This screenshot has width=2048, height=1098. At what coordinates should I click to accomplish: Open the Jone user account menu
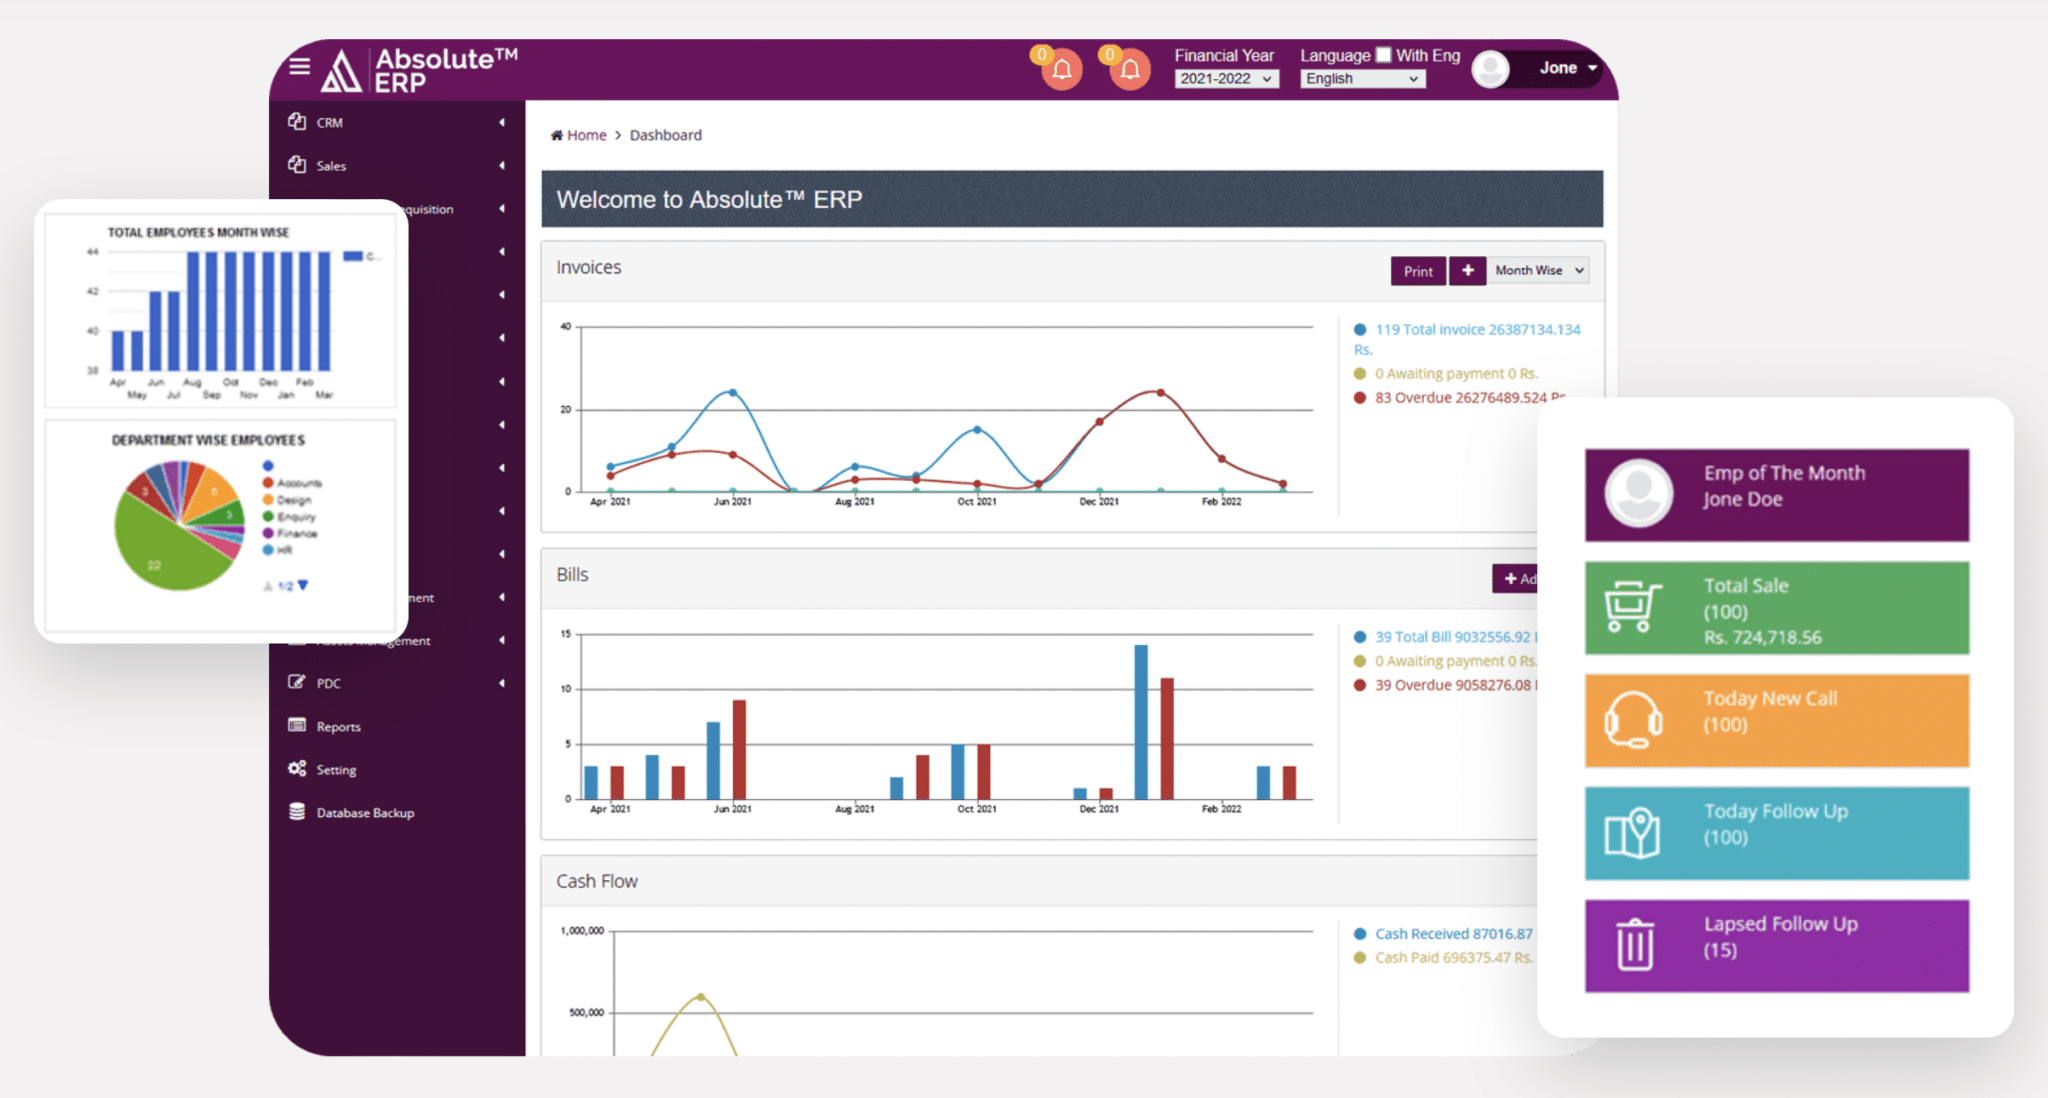[1560, 68]
